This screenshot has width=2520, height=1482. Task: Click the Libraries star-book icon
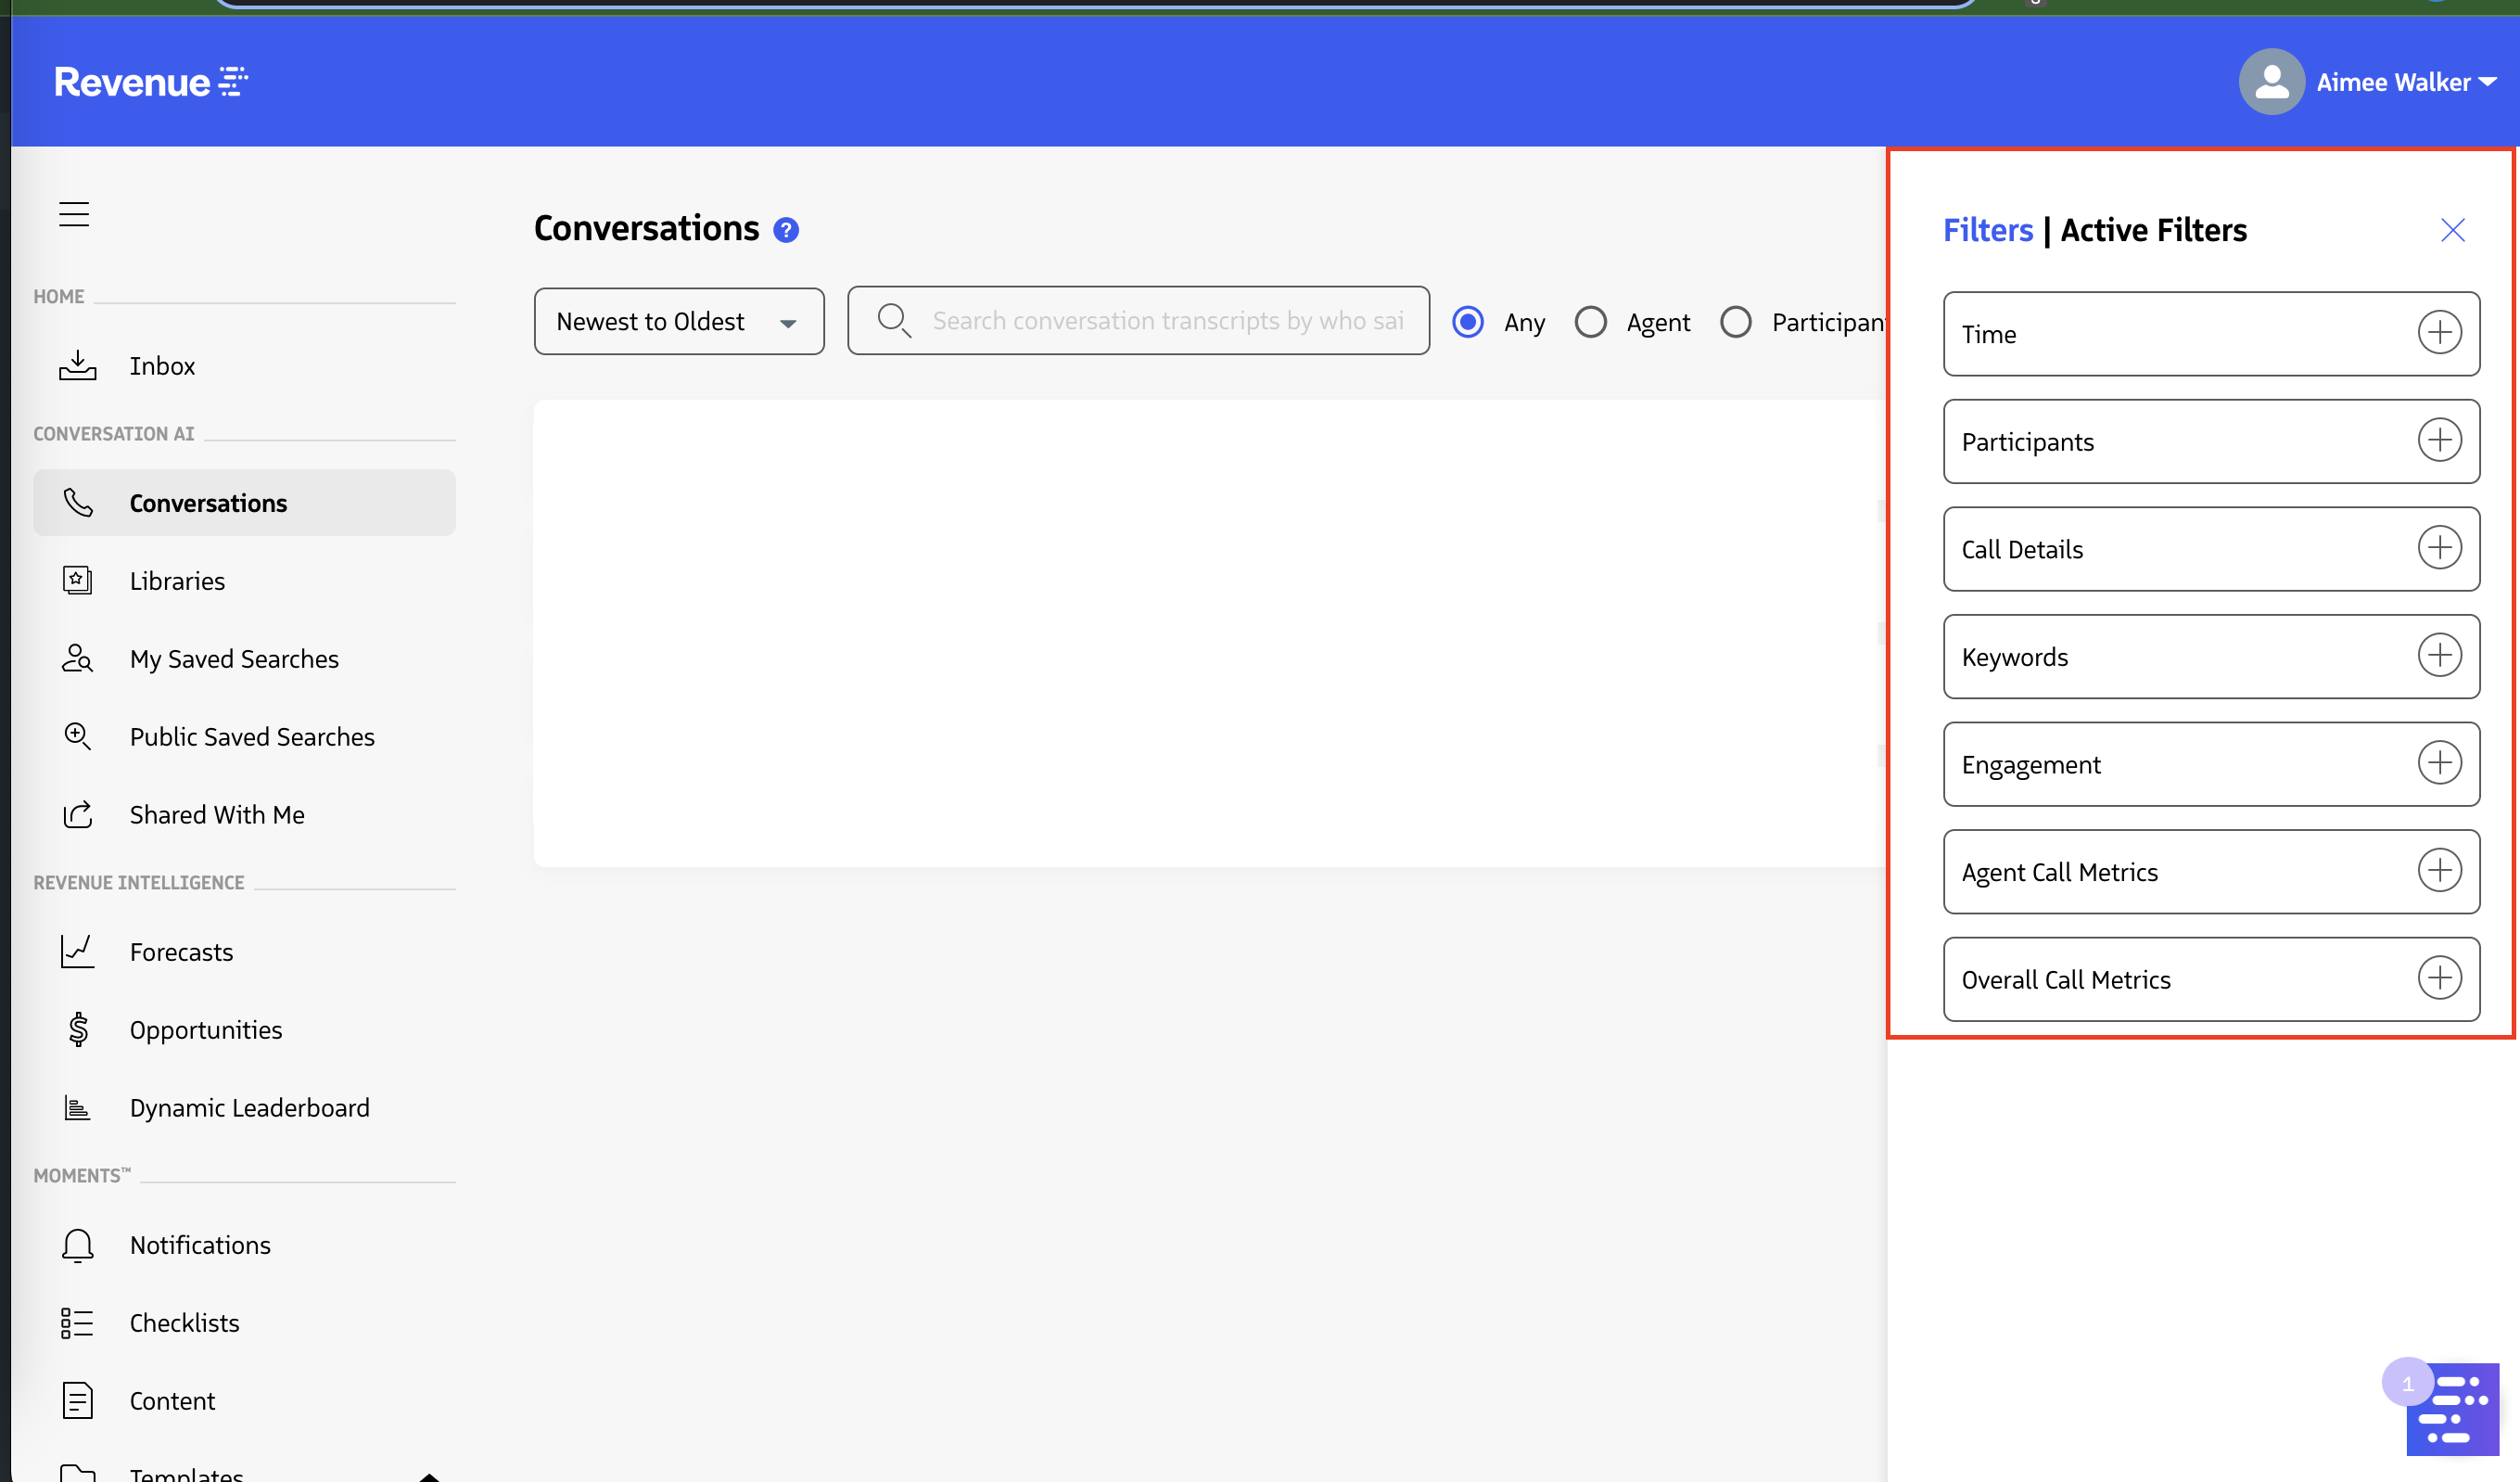pos(77,581)
